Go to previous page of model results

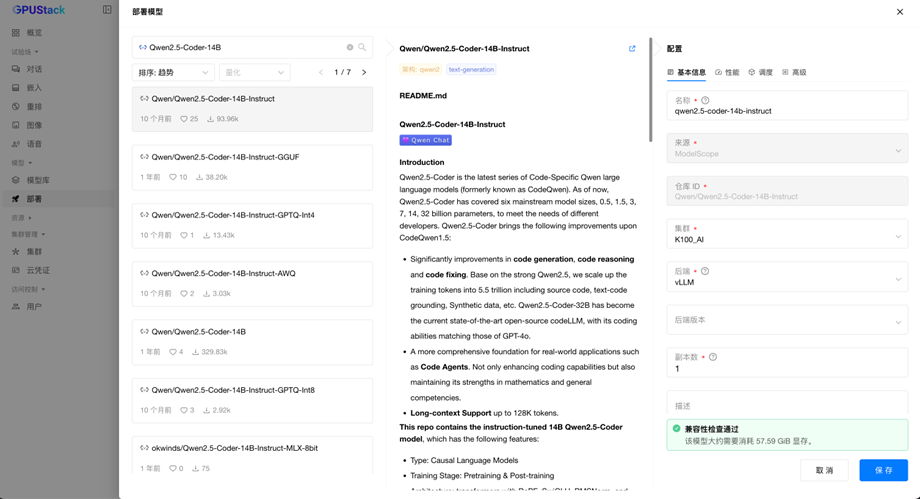[321, 72]
